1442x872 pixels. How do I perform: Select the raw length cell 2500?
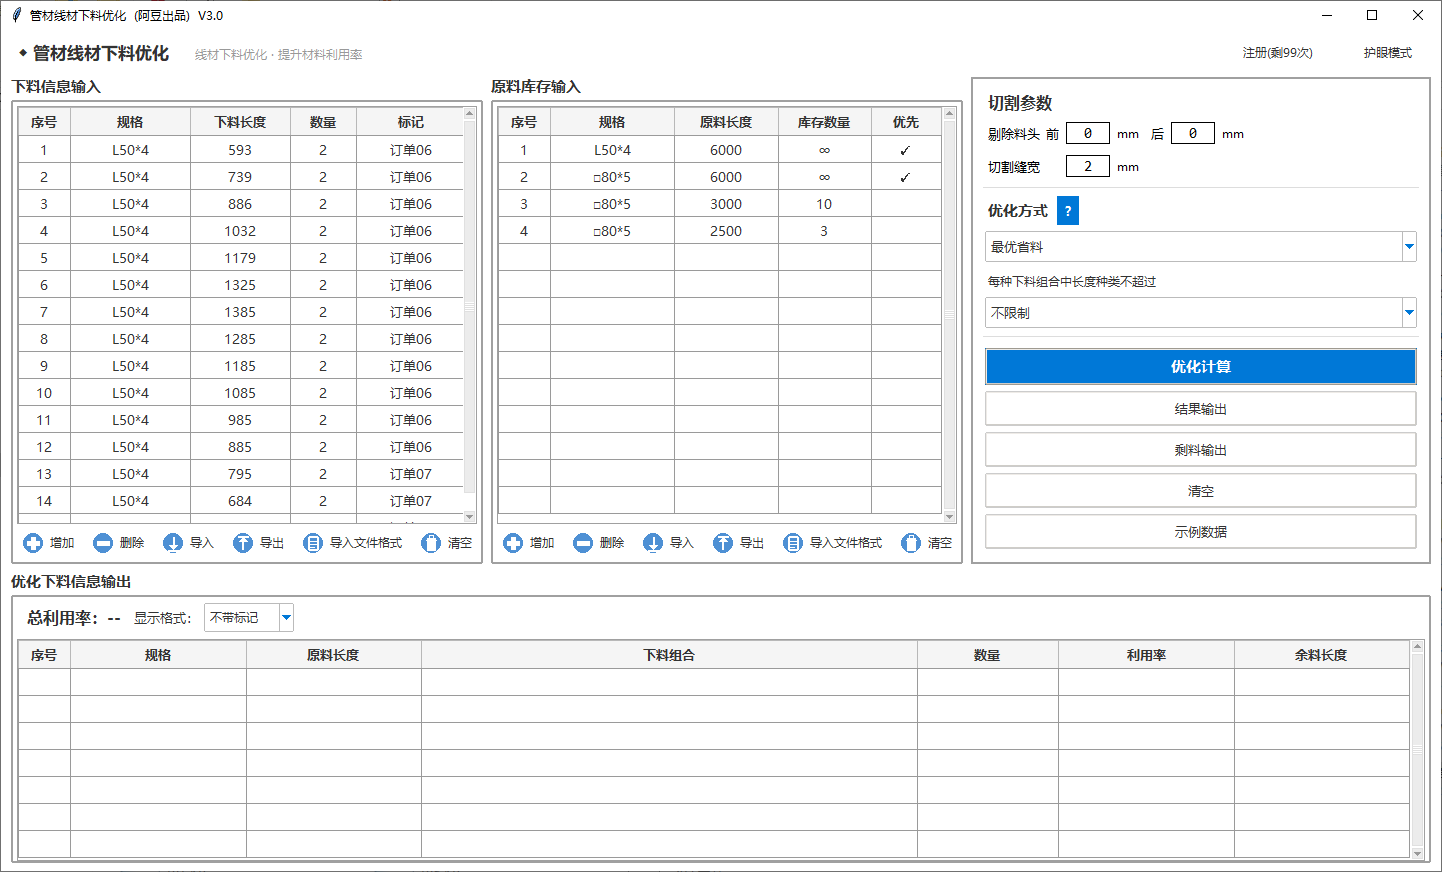click(726, 231)
